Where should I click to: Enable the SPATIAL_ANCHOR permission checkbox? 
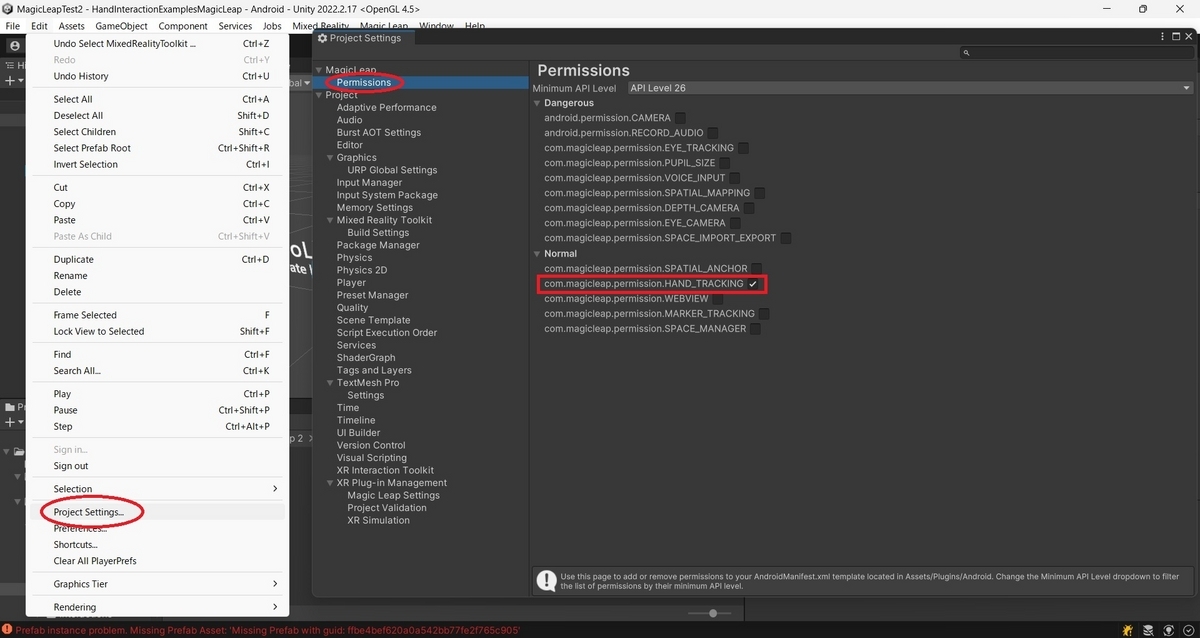[757, 269]
